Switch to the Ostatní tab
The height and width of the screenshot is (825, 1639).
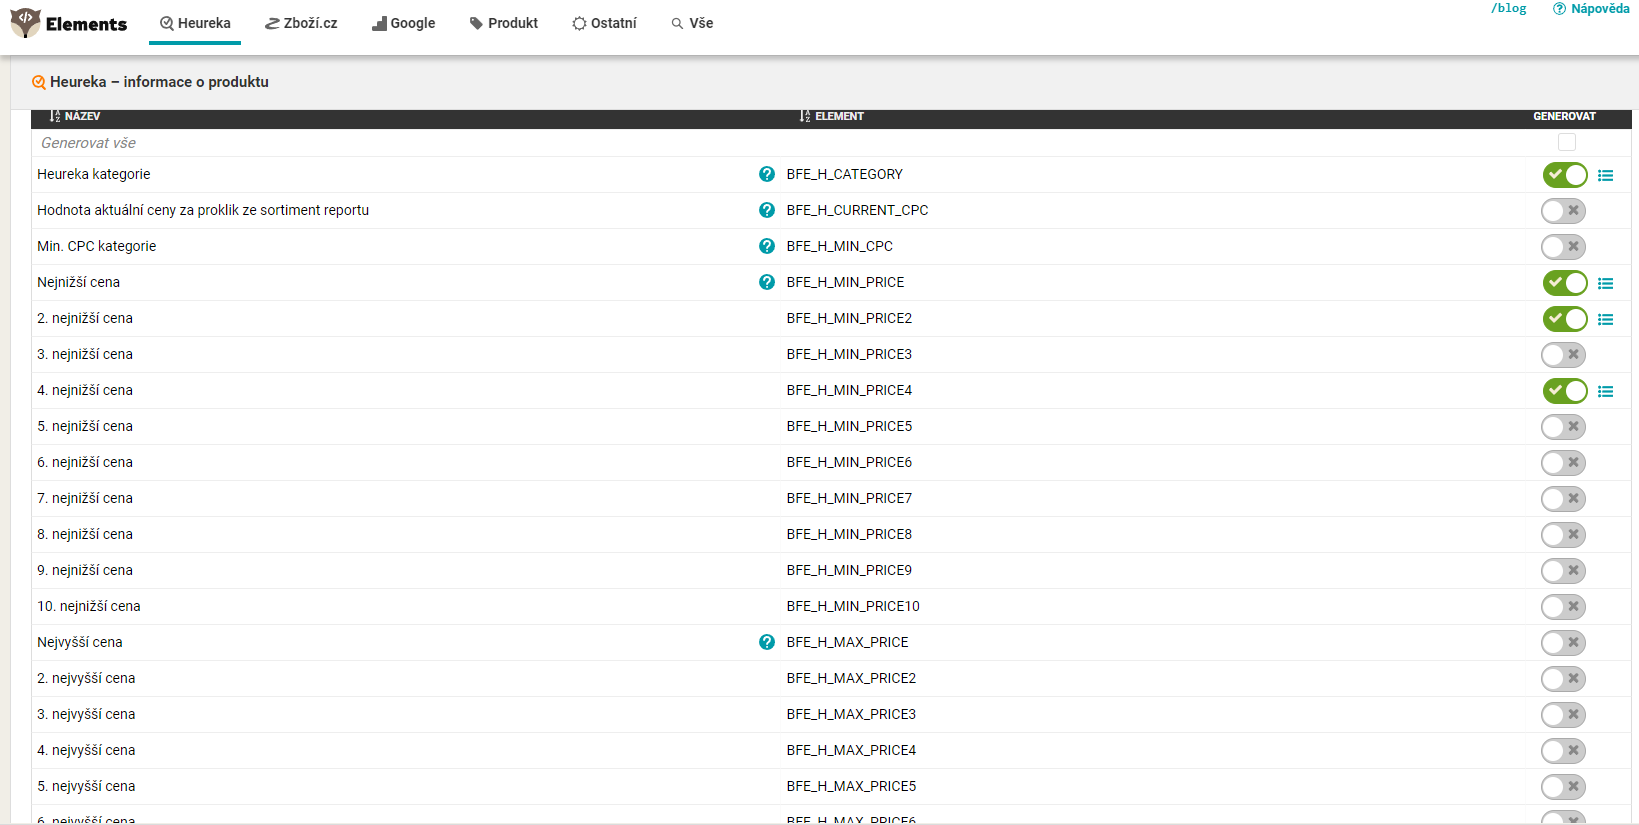(604, 23)
